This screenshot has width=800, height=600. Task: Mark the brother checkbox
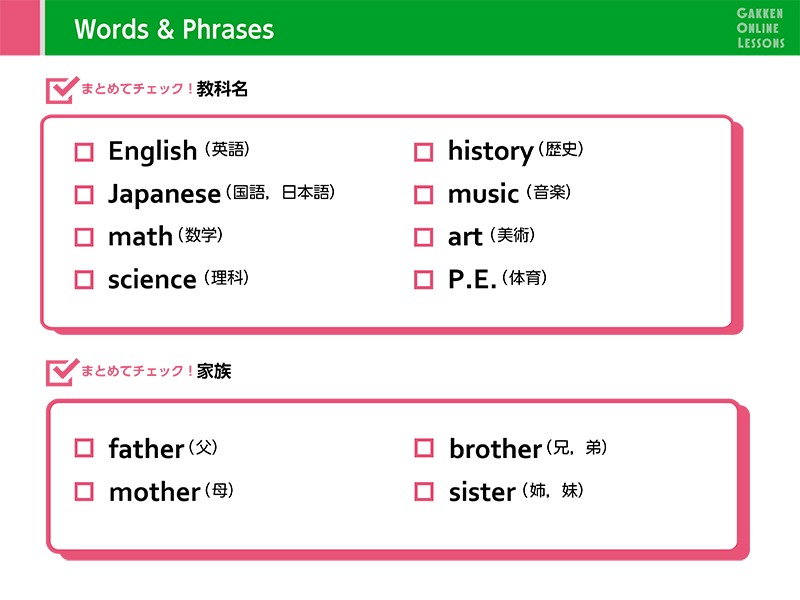(x=423, y=448)
